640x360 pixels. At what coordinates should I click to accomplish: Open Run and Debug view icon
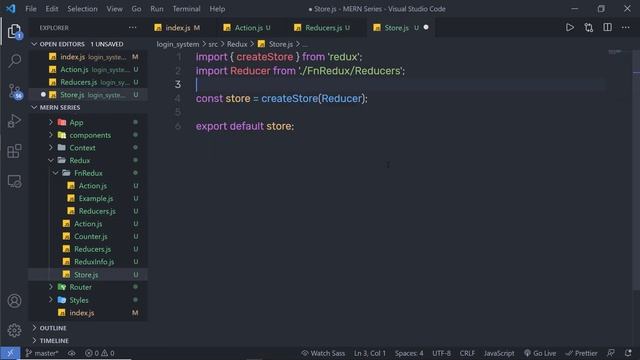coord(14,121)
